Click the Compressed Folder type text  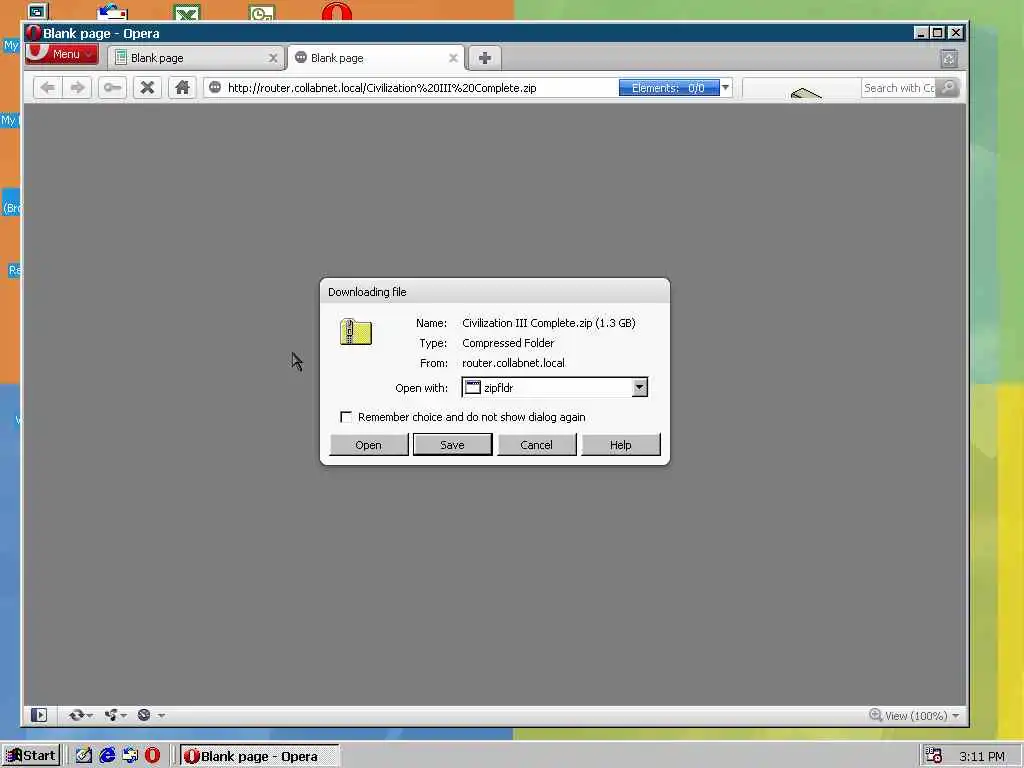(x=508, y=343)
